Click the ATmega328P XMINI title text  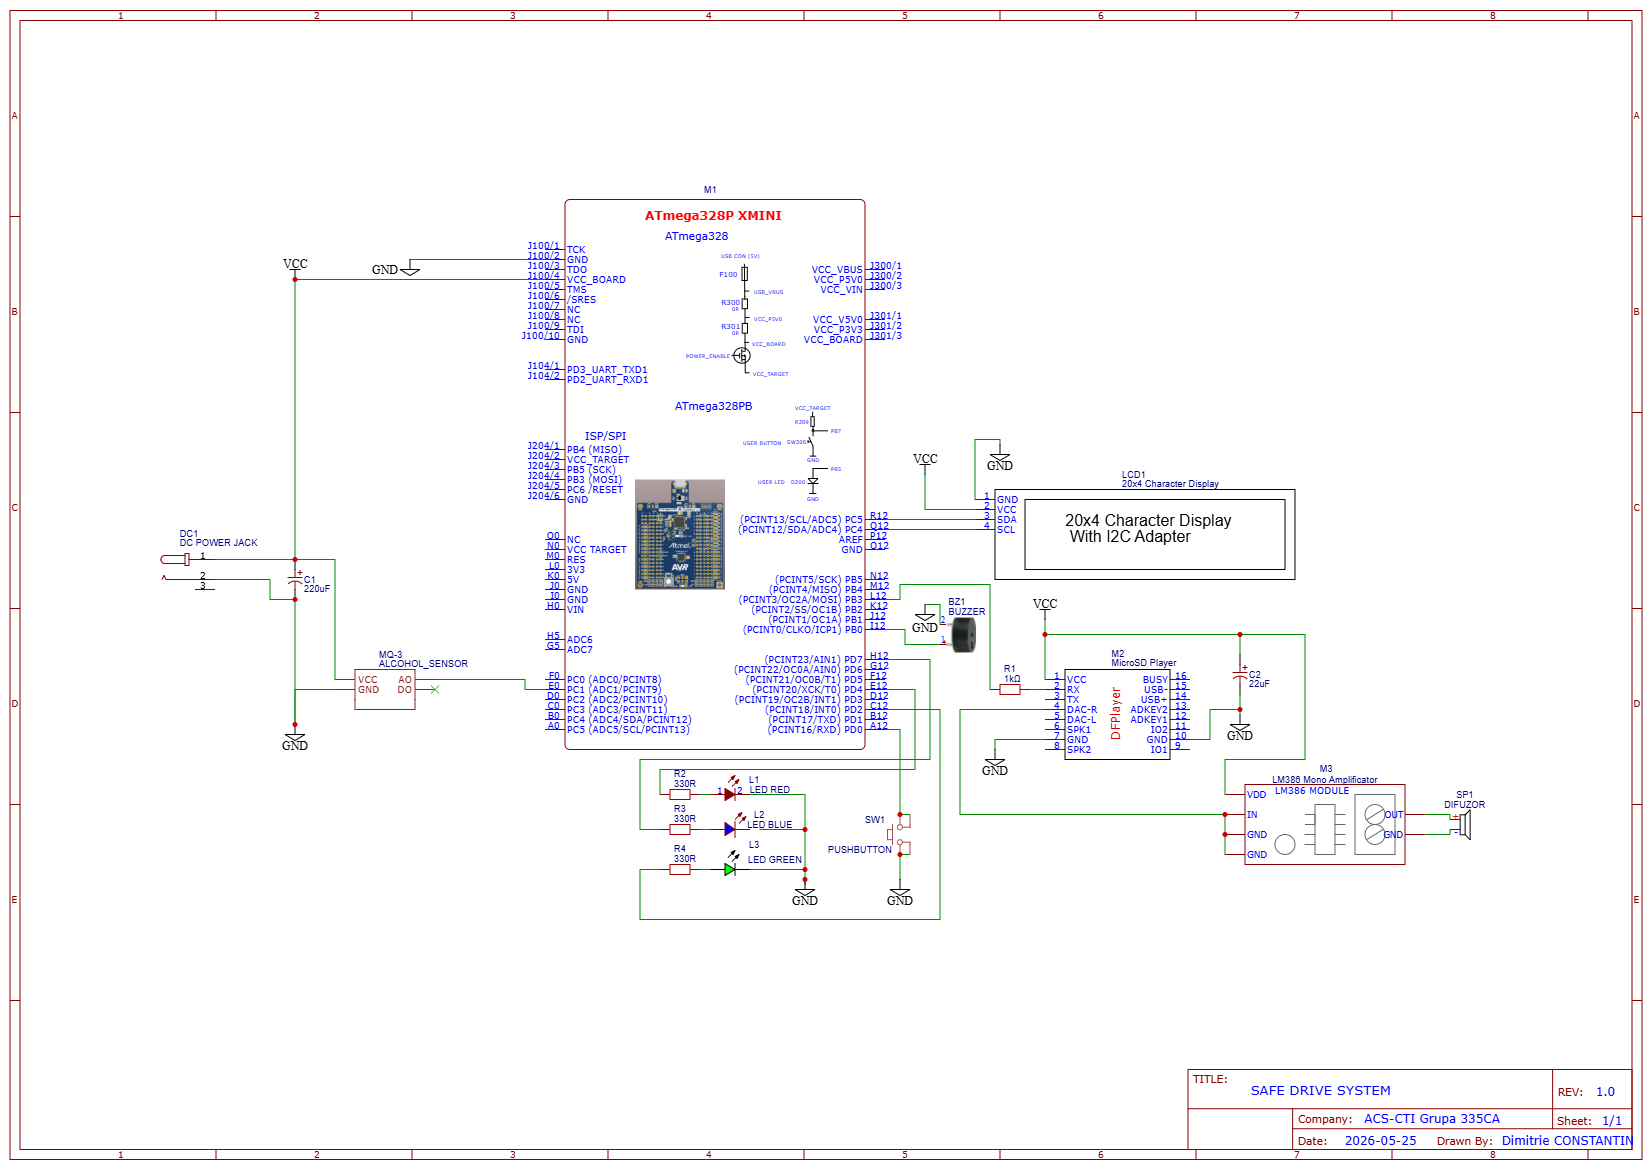pos(713,216)
